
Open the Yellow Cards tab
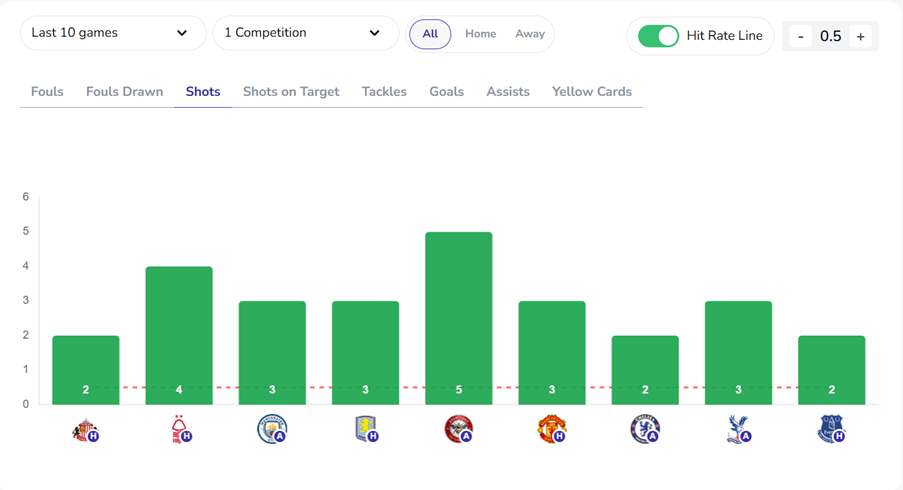coord(592,91)
